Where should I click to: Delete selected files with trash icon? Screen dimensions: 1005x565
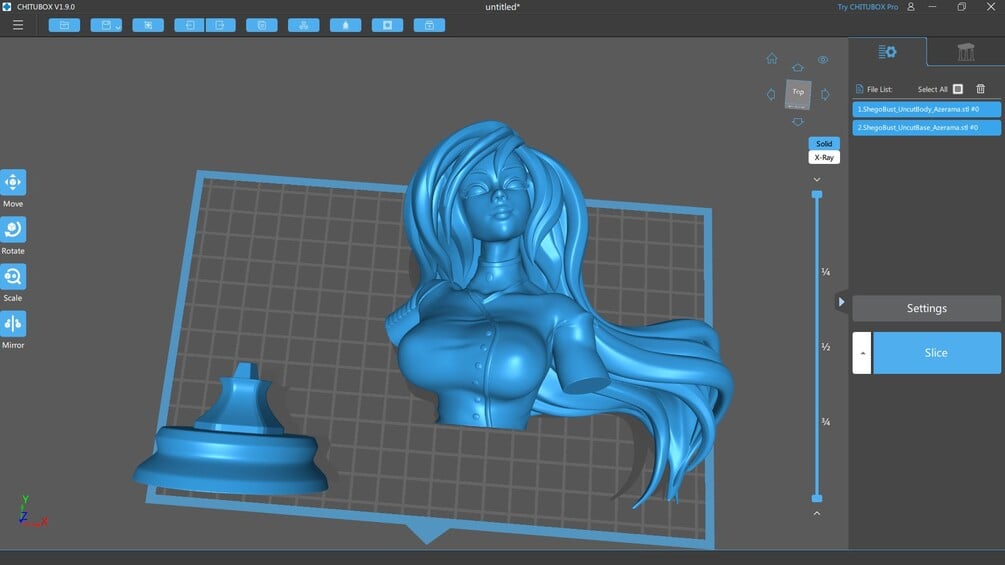click(981, 89)
